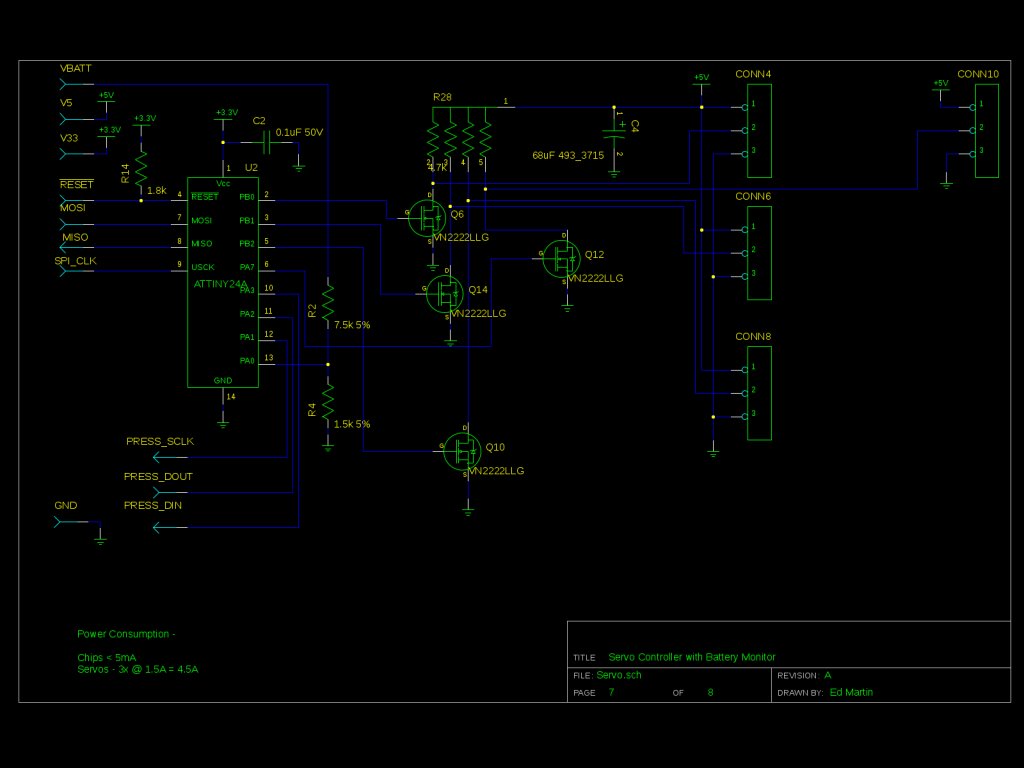Click the PRESS_DOUT net label
Screen dimensions: 1024x768
[x=158, y=477]
